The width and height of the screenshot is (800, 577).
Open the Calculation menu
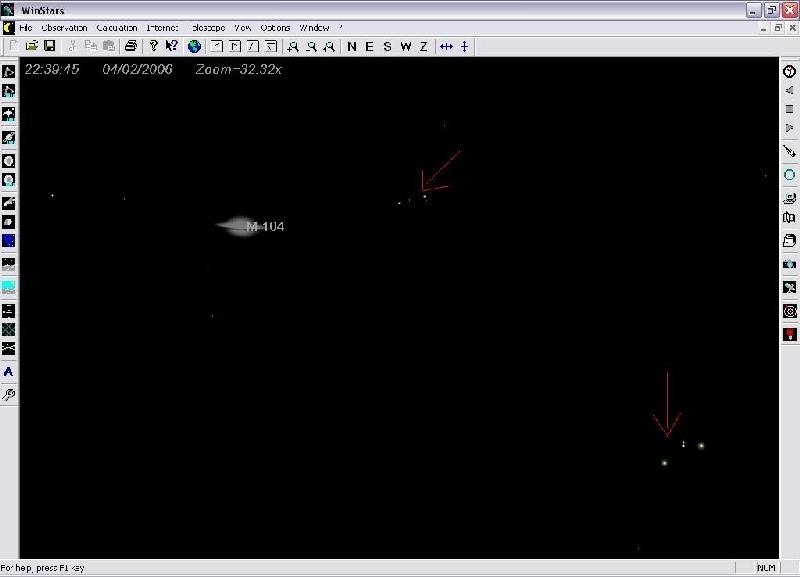pyautogui.click(x=117, y=28)
